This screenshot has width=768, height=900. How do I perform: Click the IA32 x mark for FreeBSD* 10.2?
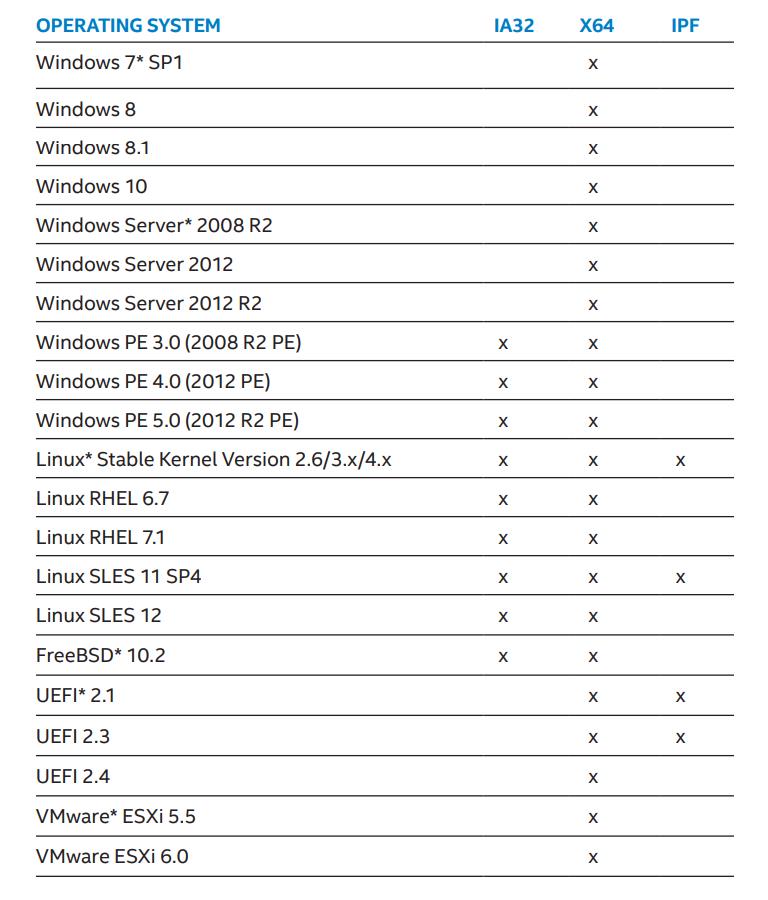pyautogui.click(x=503, y=656)
